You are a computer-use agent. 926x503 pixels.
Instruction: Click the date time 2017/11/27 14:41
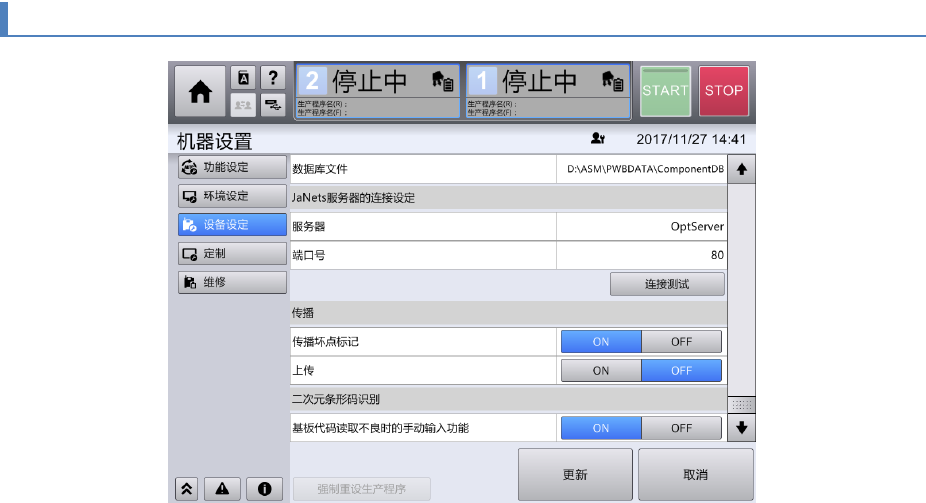pos(691,139)
